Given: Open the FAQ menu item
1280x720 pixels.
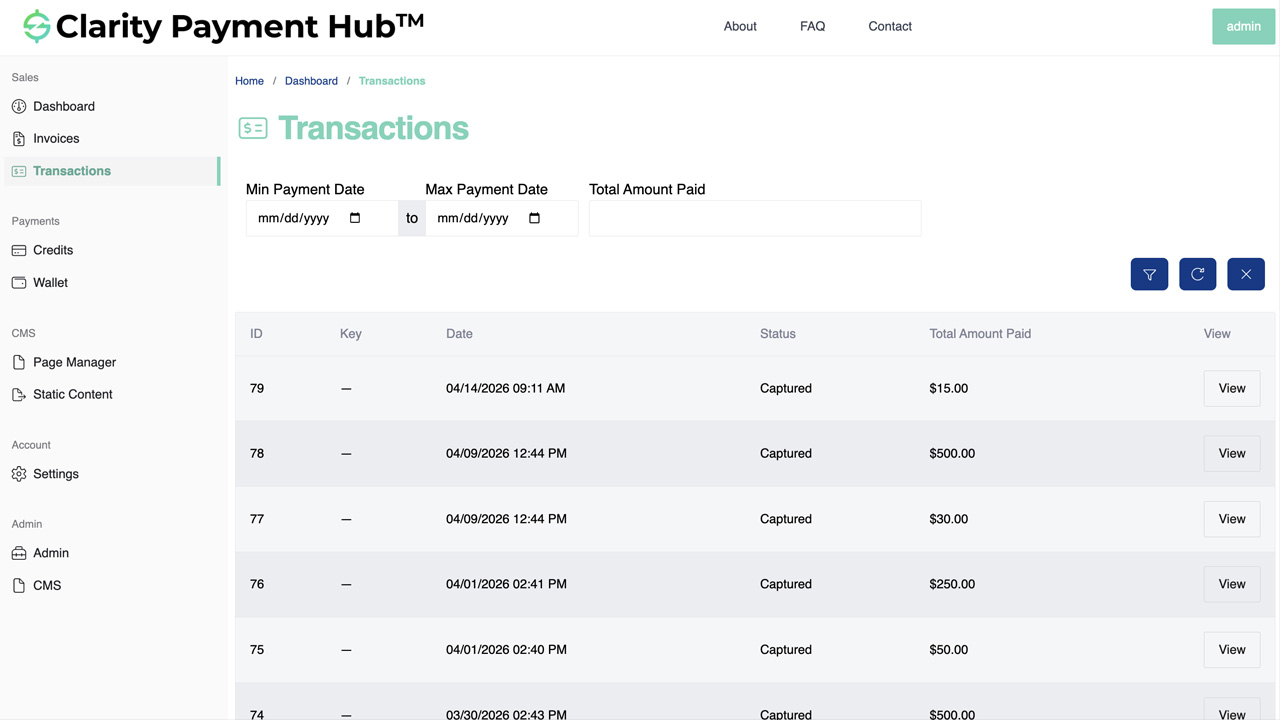Looking at the screenshot, I should click(x=812, y=26).
